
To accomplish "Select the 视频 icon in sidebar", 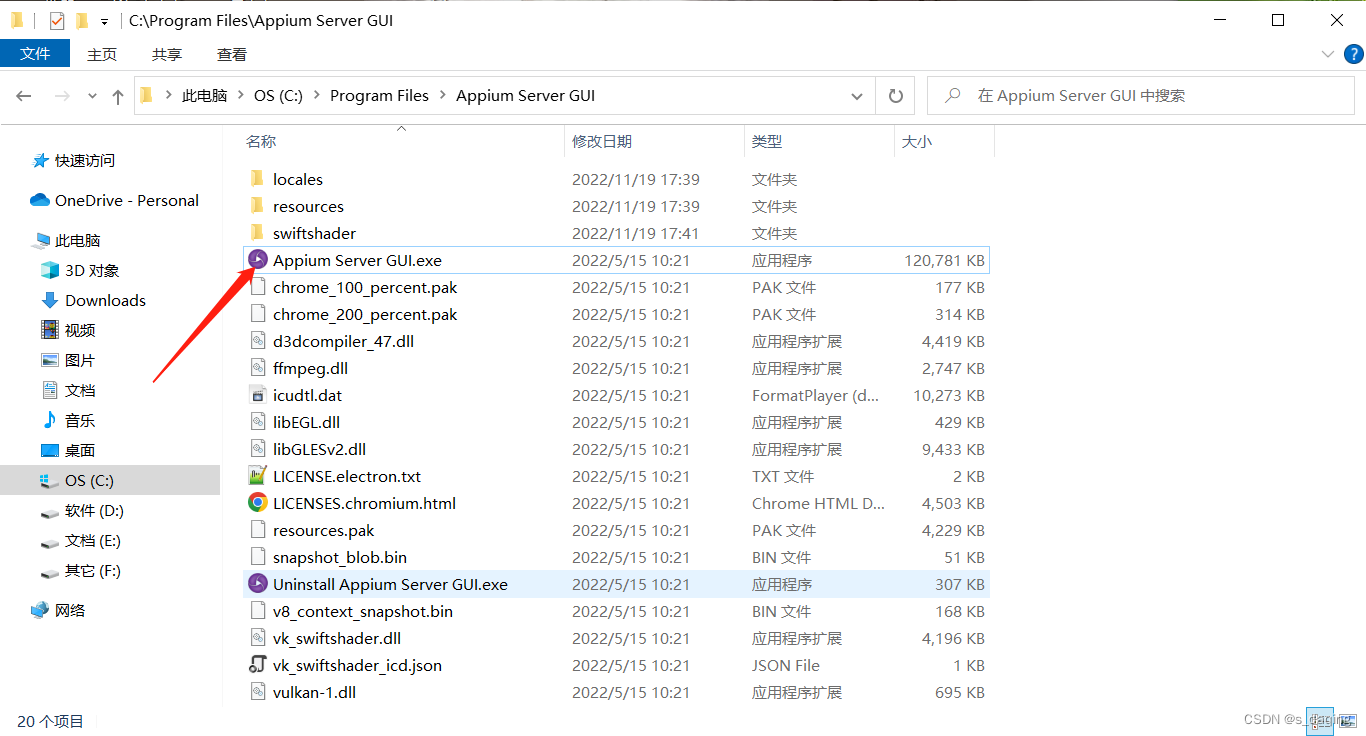I will 50,330.
